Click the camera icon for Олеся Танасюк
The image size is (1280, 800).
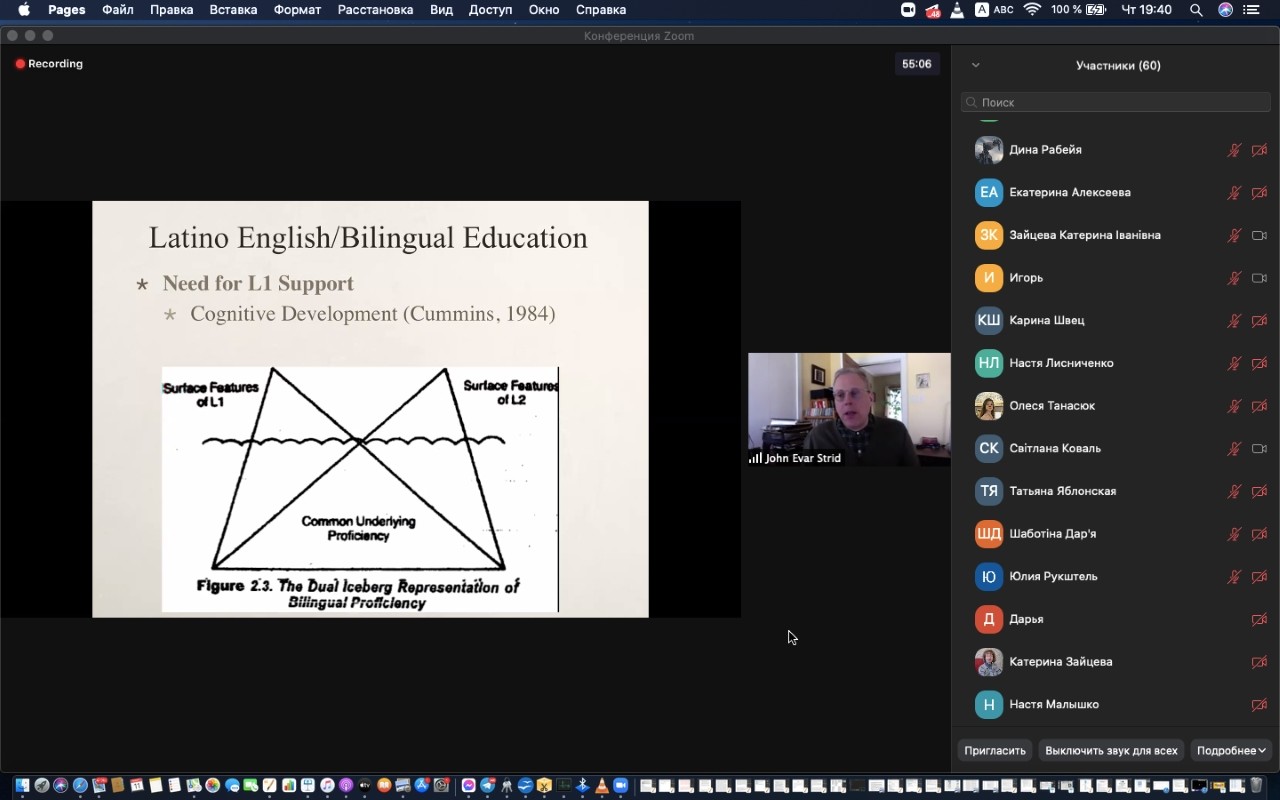[1259, 406]
